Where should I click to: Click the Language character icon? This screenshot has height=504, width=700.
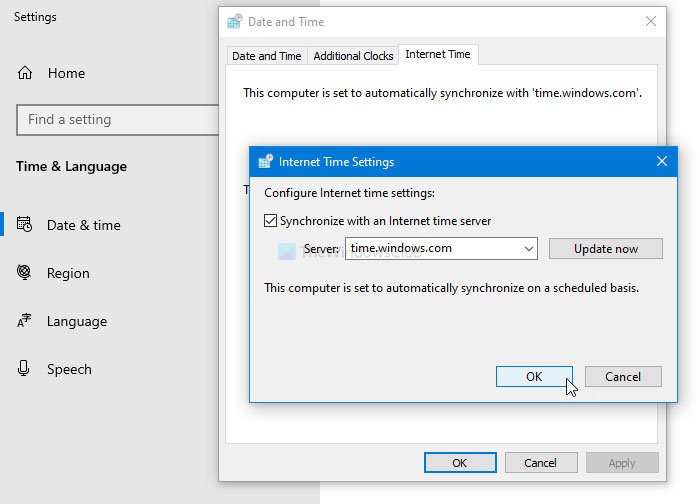(x=25, y=321)
